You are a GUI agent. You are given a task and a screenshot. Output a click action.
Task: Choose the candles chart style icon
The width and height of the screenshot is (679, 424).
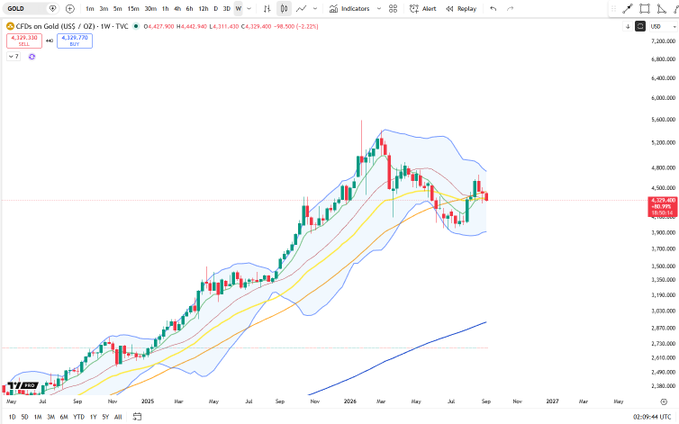(284, 9)
